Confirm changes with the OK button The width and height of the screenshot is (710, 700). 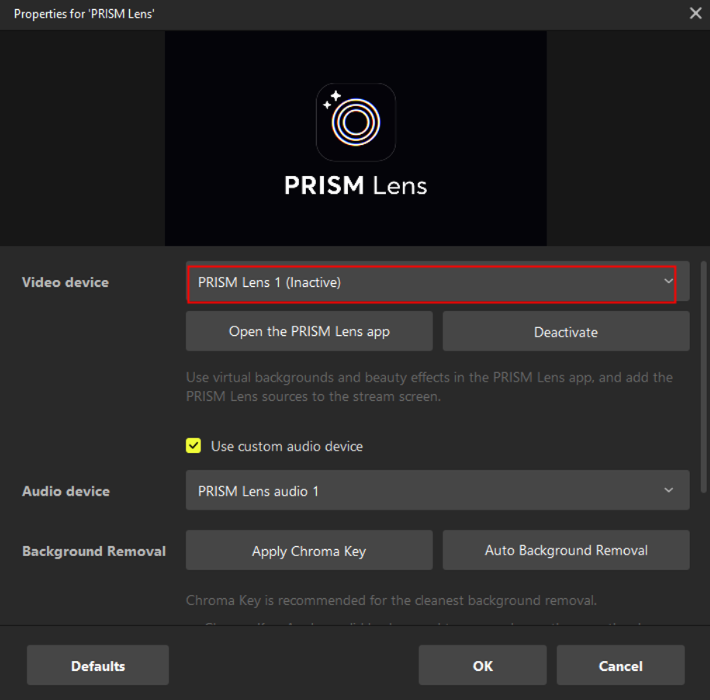coord(482,666)
